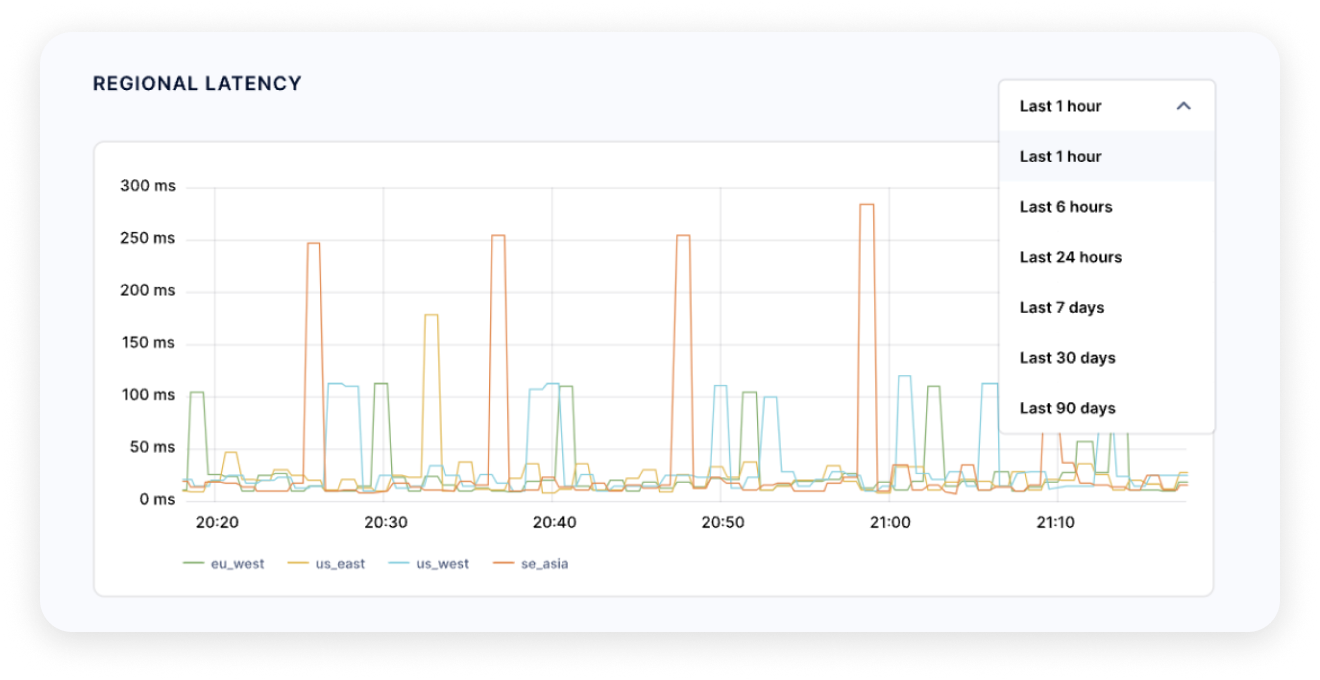Click the first orange spike after 20:20

pyautogui.click(x=313, y=243)
